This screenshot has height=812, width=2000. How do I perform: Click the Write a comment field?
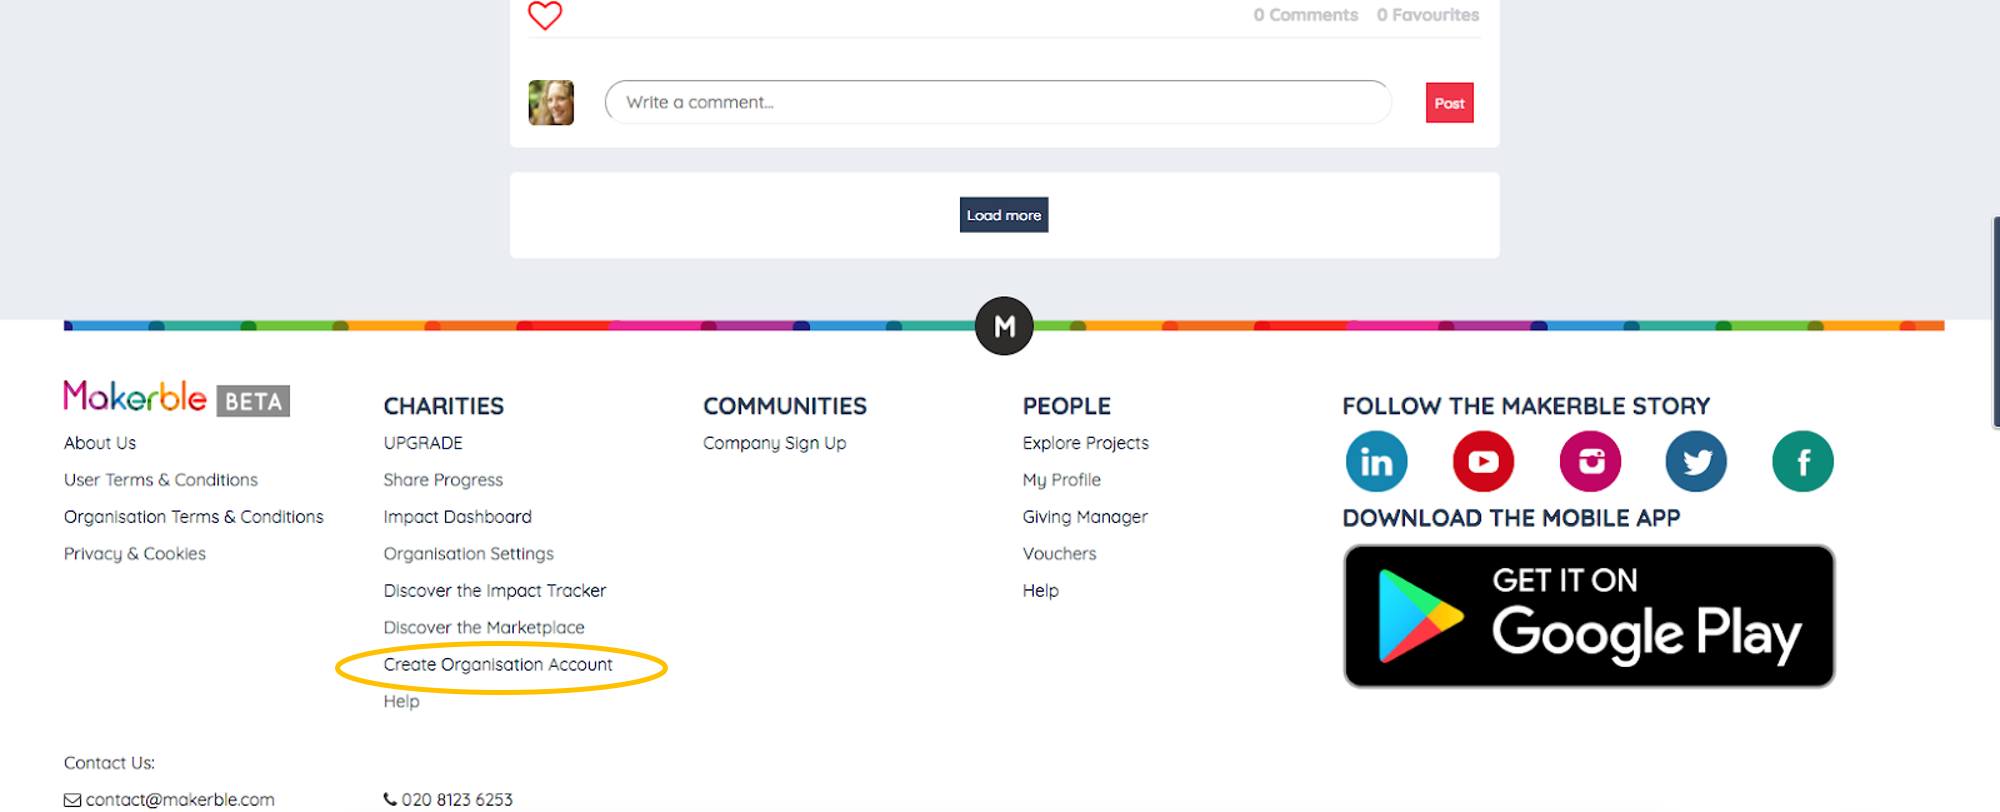998,102
